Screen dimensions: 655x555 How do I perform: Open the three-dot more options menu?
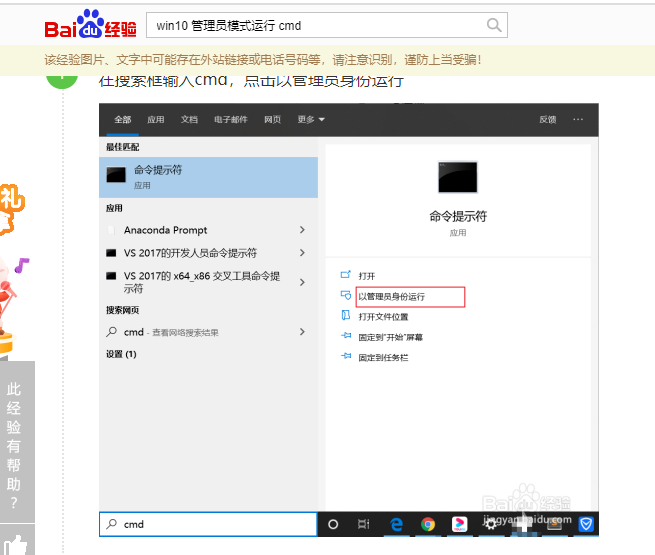coord(578,119)
